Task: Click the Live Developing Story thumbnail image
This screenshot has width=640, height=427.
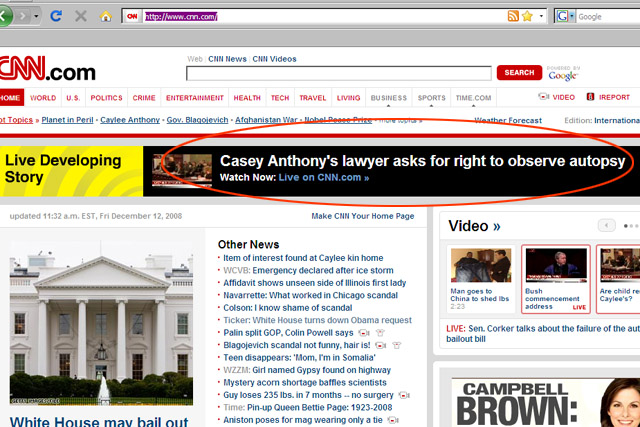Action: click(182, 171)
